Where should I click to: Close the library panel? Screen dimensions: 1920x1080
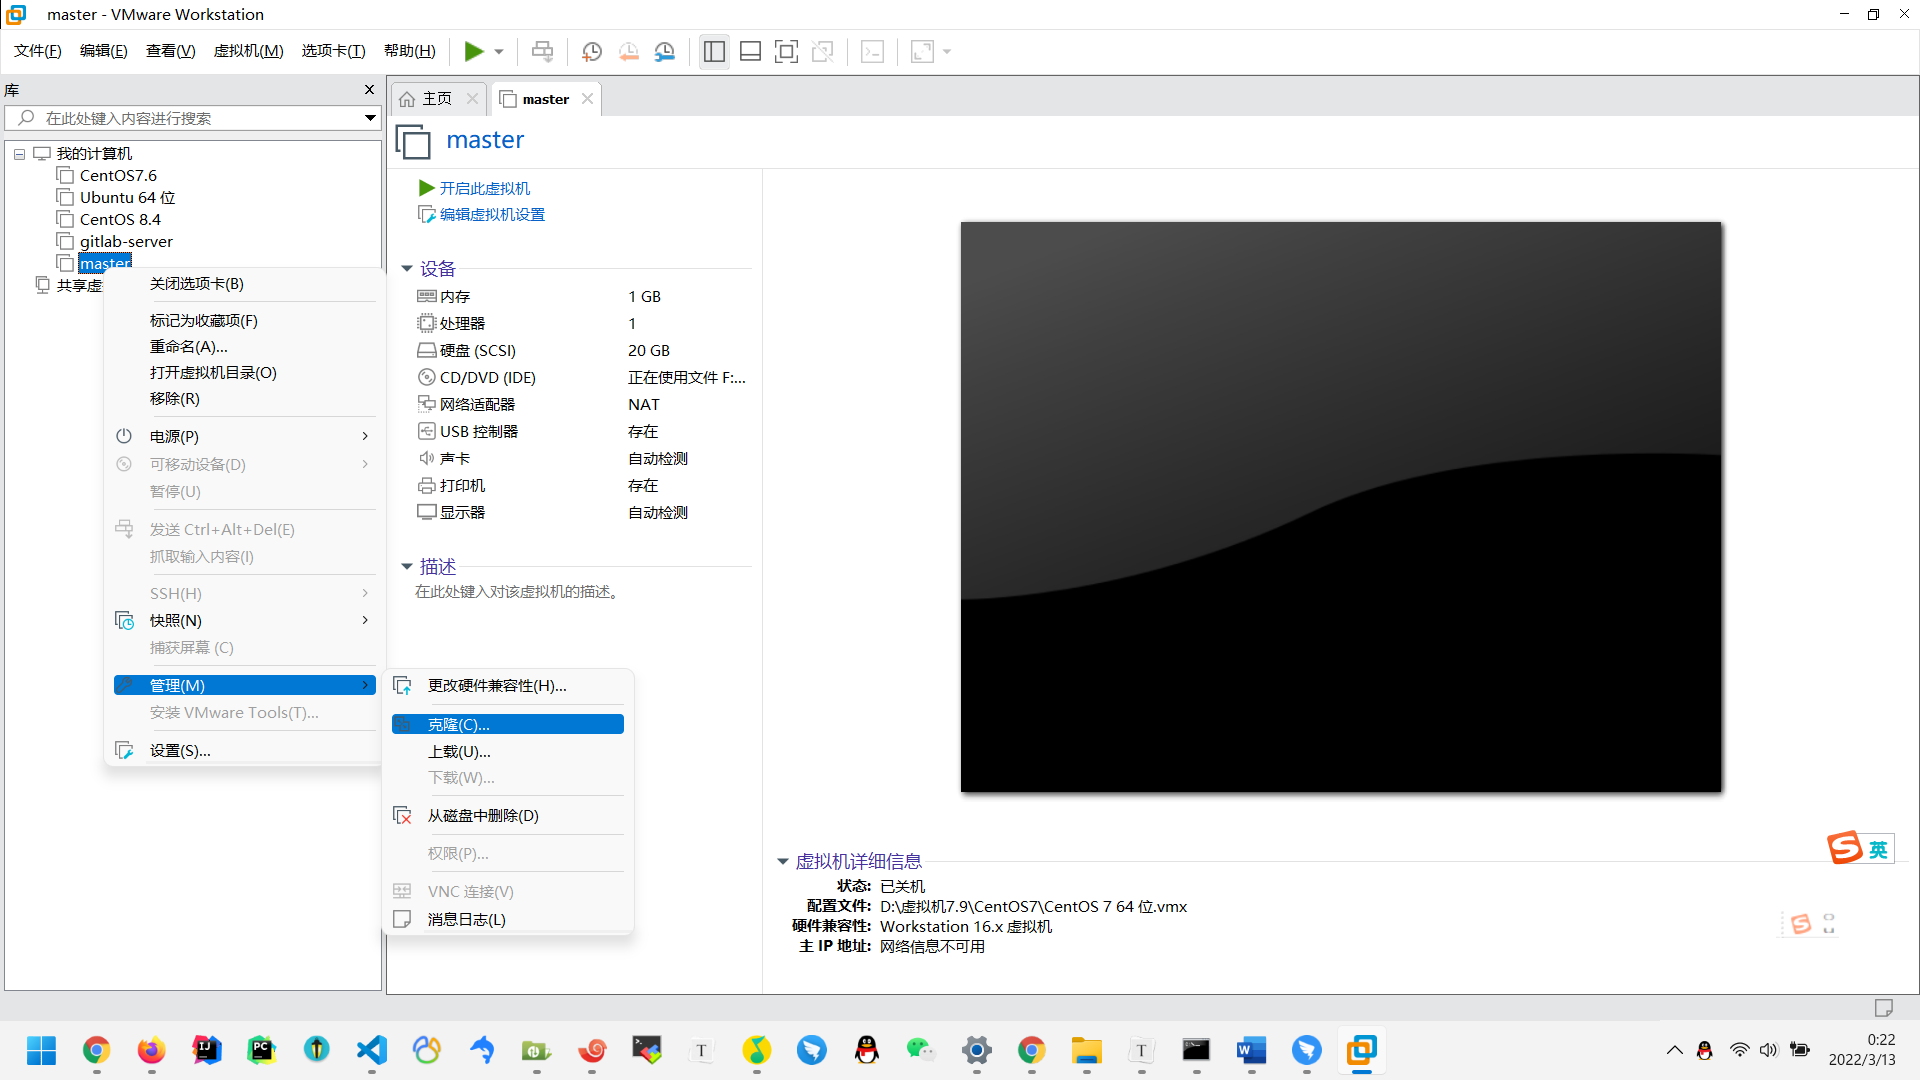pos(369,90)
